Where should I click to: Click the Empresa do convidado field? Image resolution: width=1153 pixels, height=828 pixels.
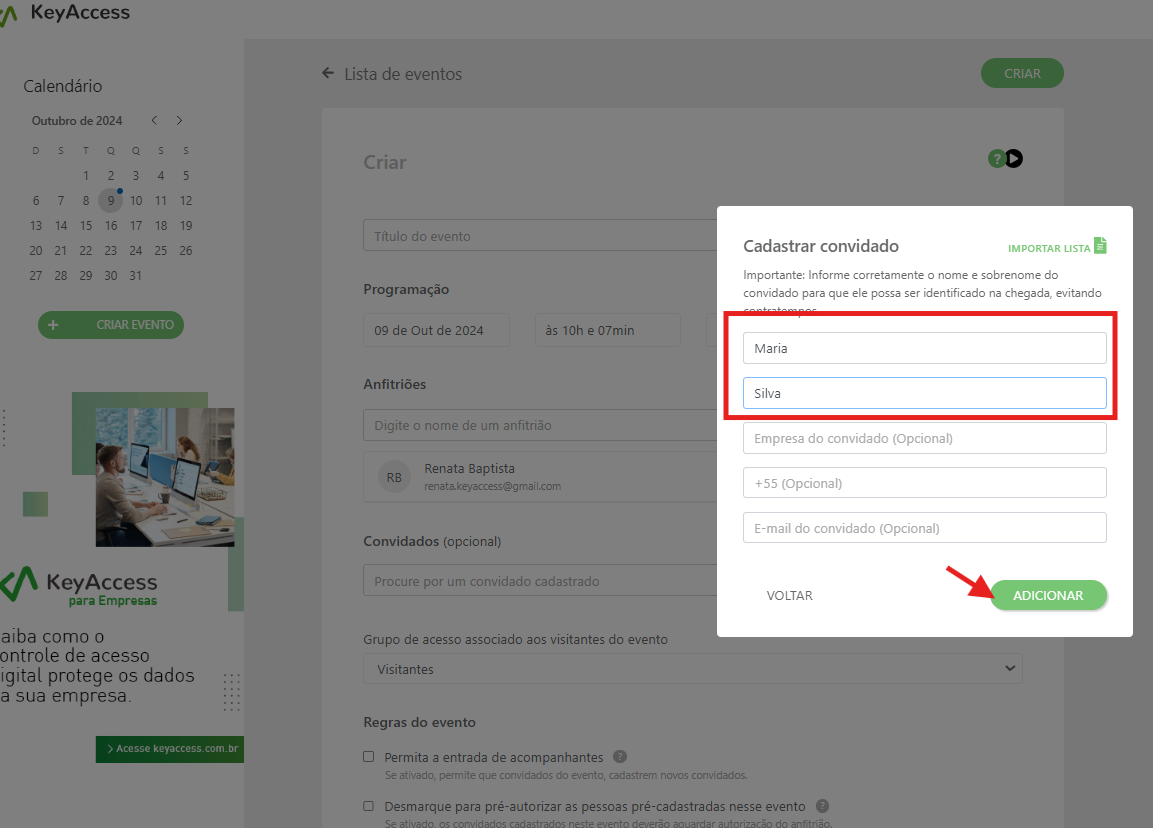pyautogui.click(x=924, y=438)
